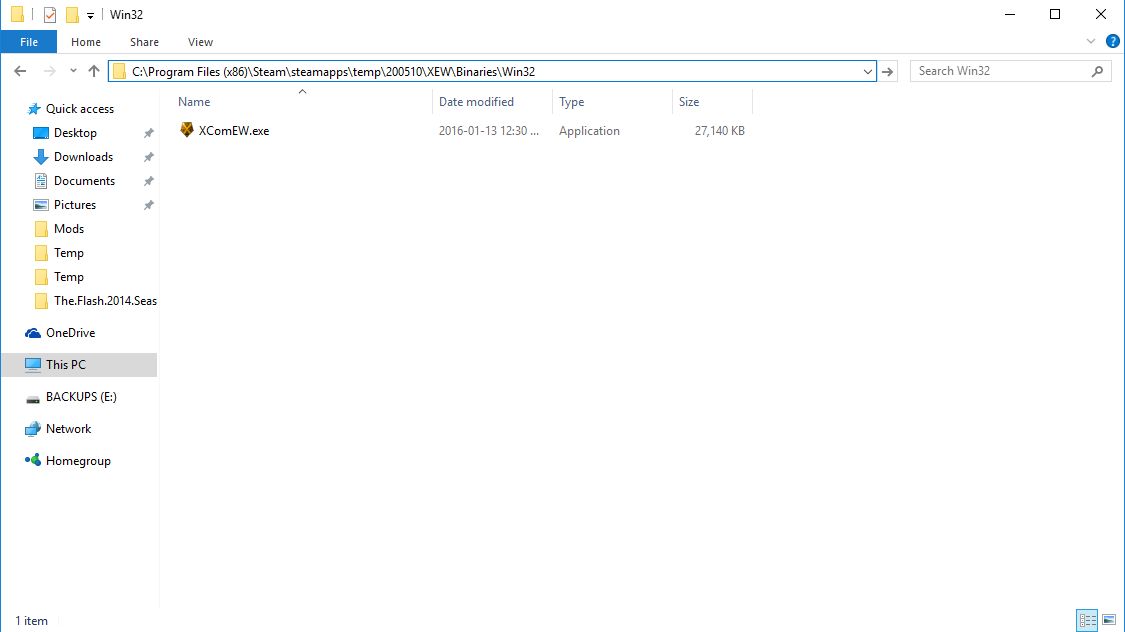The image size is (1125, 632).
Task: Select the XComEW.exe file
Action: tap(233, 131)
